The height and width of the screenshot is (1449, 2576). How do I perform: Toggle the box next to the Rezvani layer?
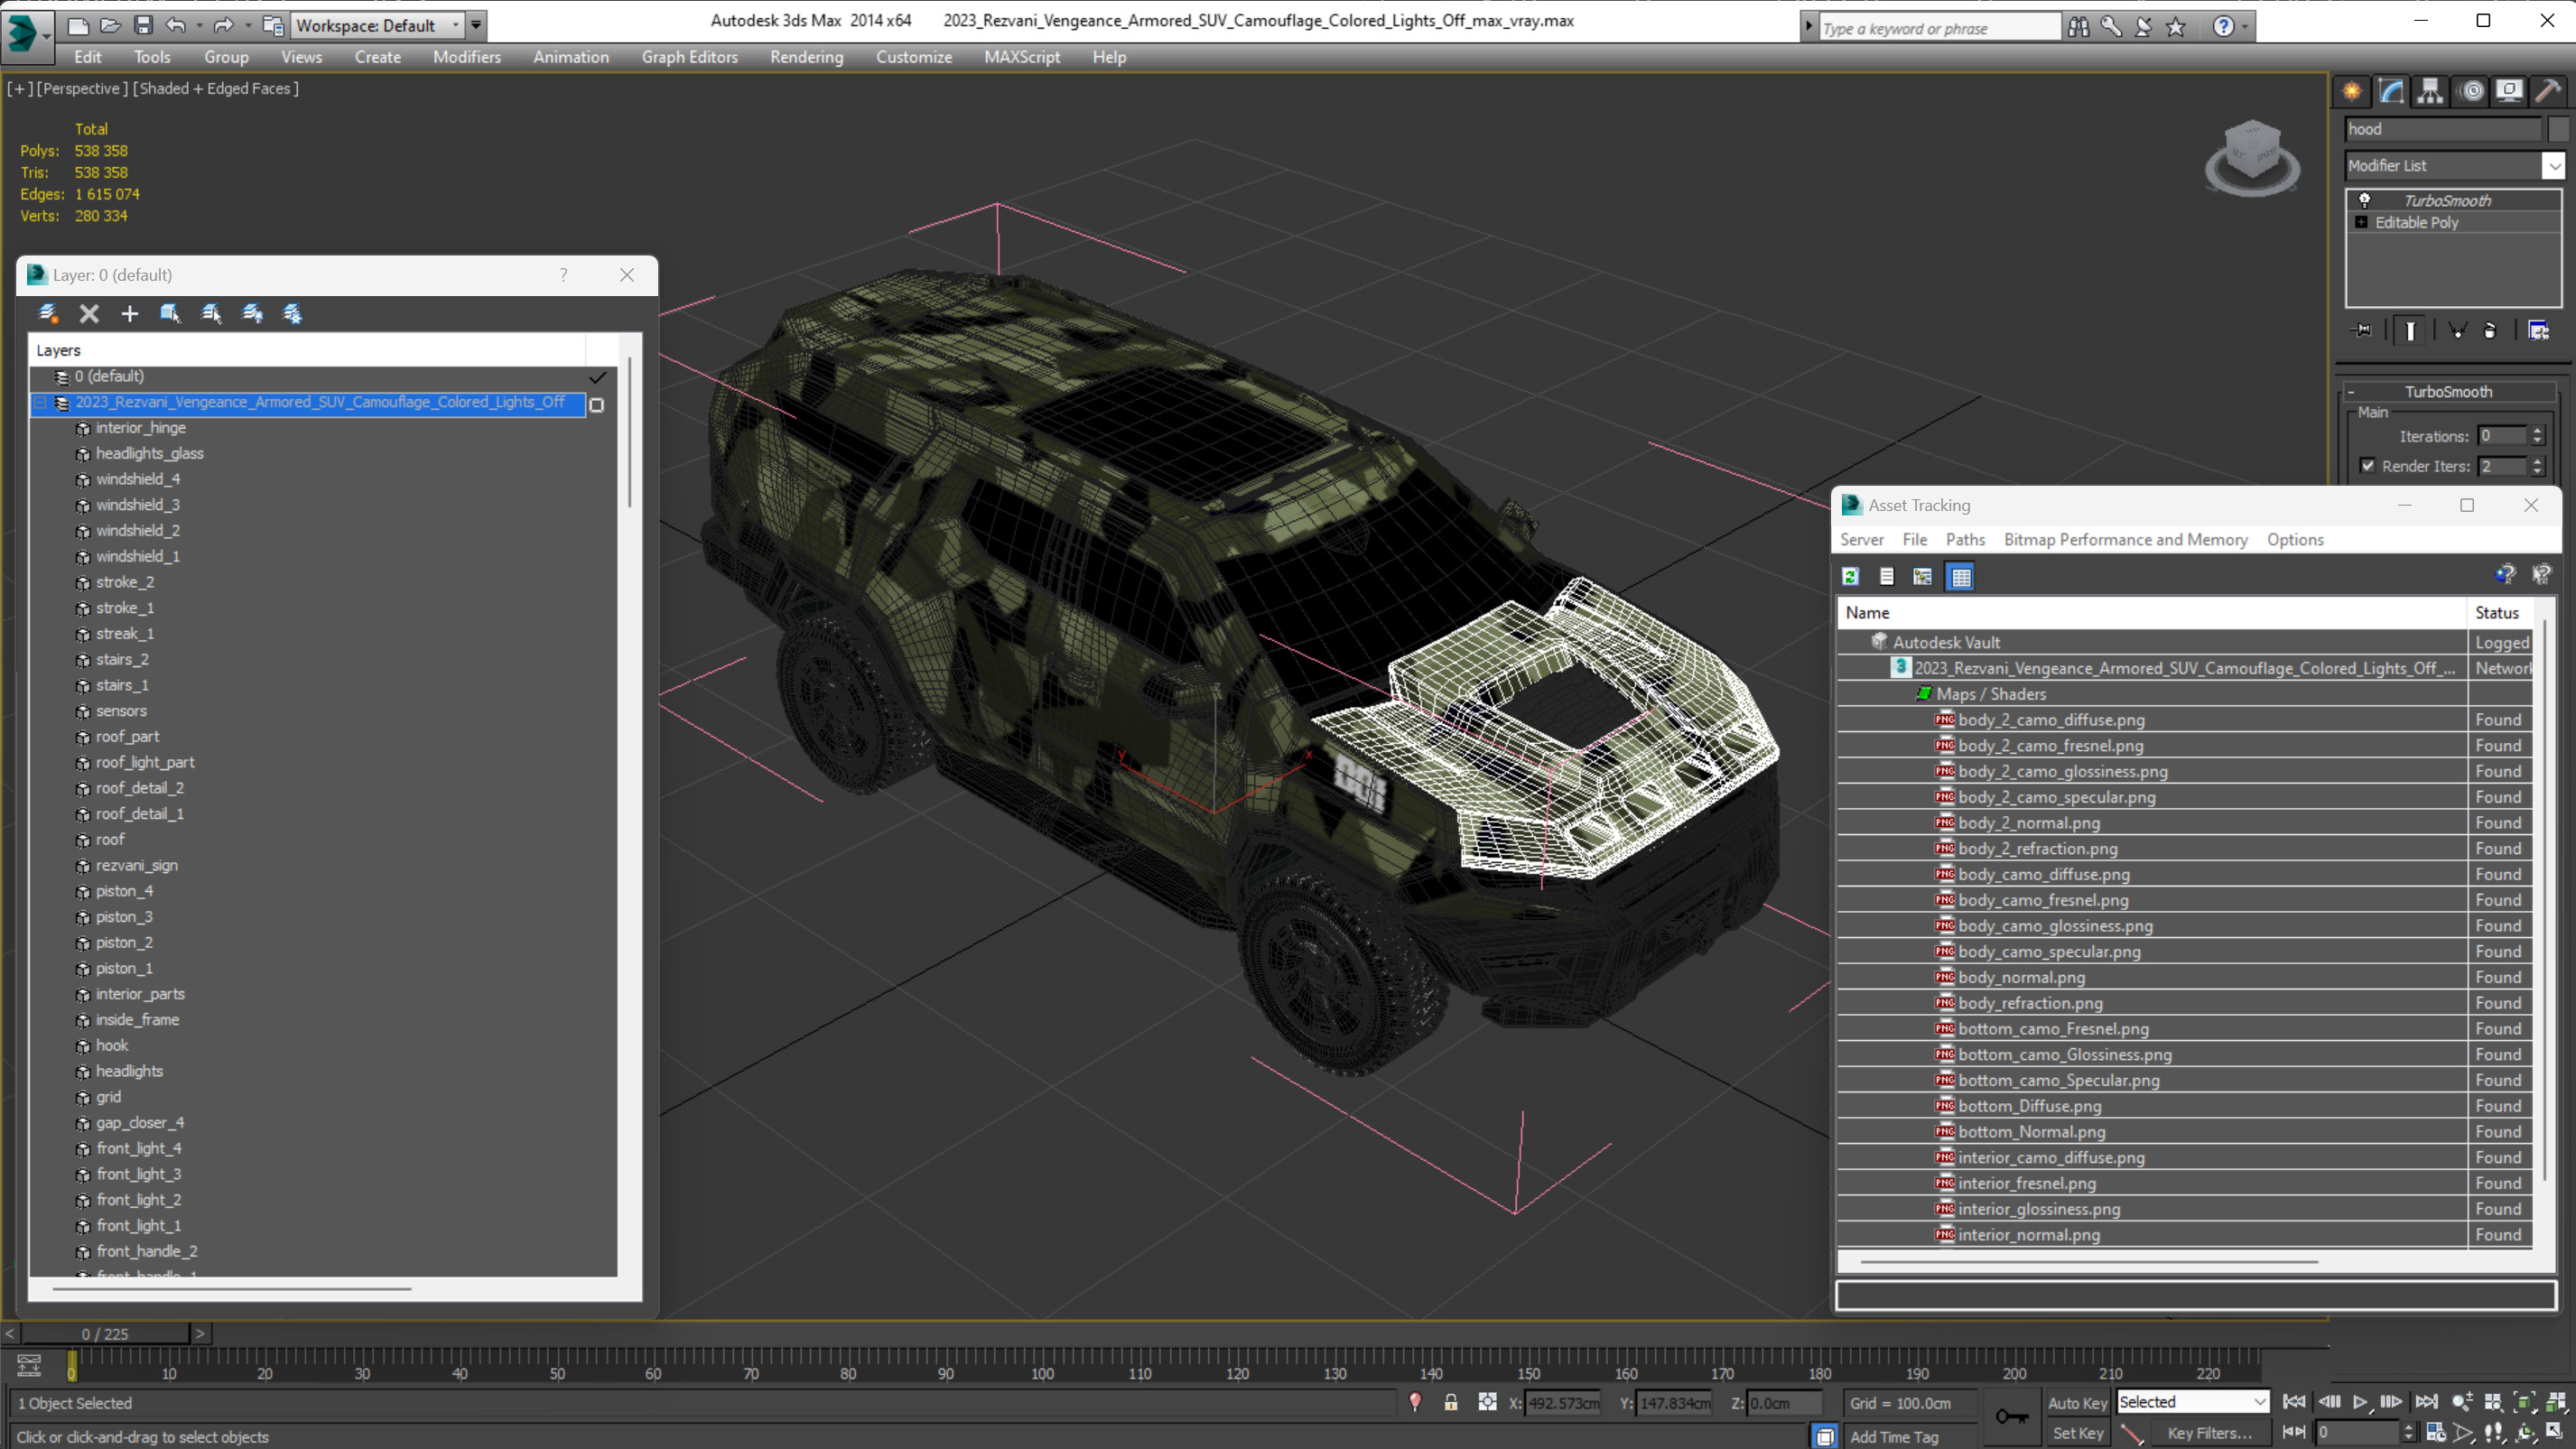tap(597, 404)
